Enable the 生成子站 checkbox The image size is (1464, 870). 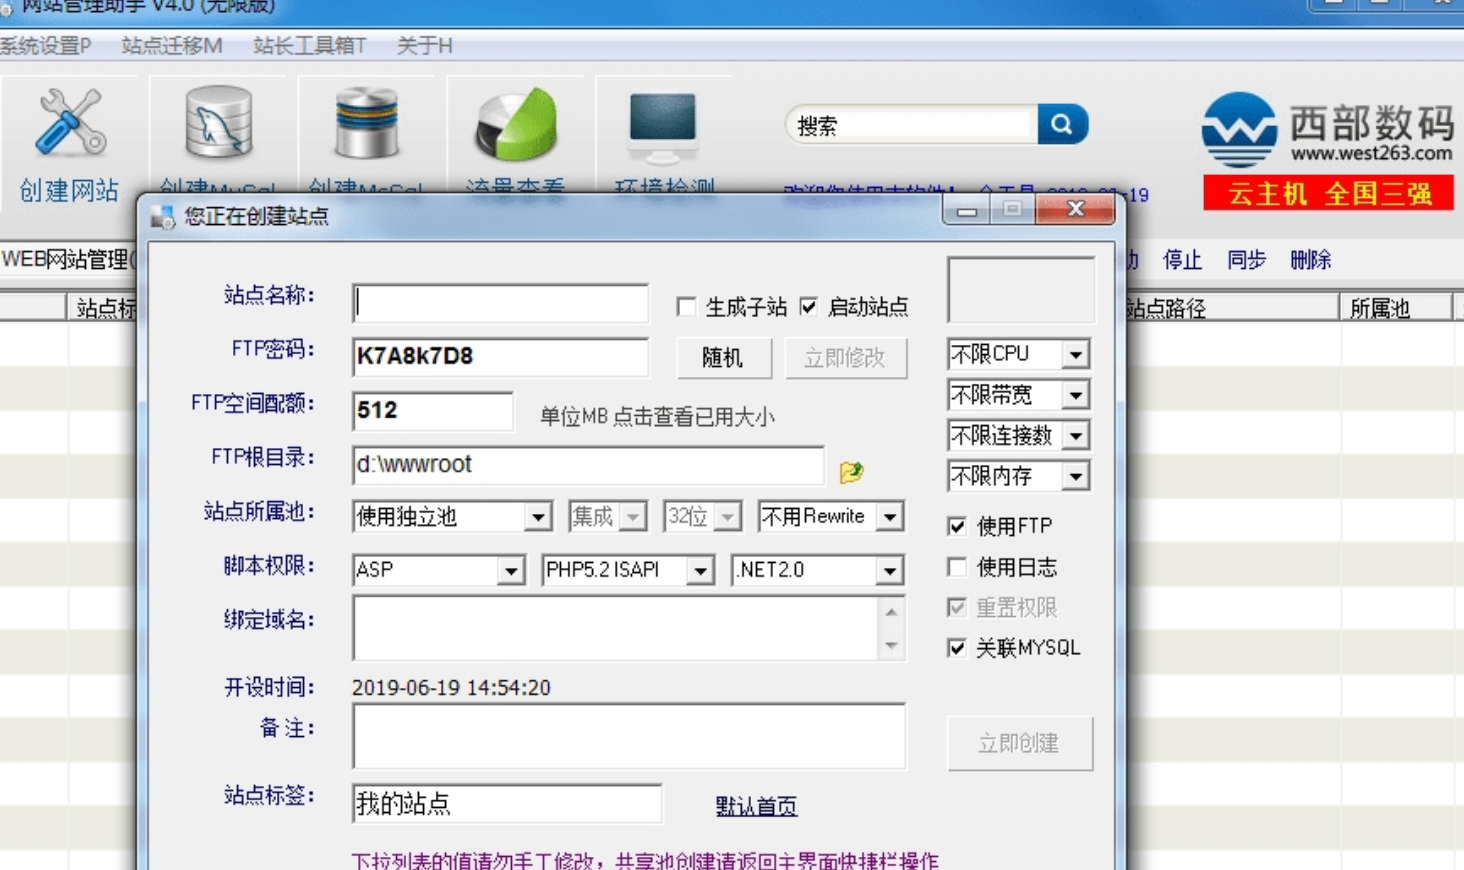point(686,307)
